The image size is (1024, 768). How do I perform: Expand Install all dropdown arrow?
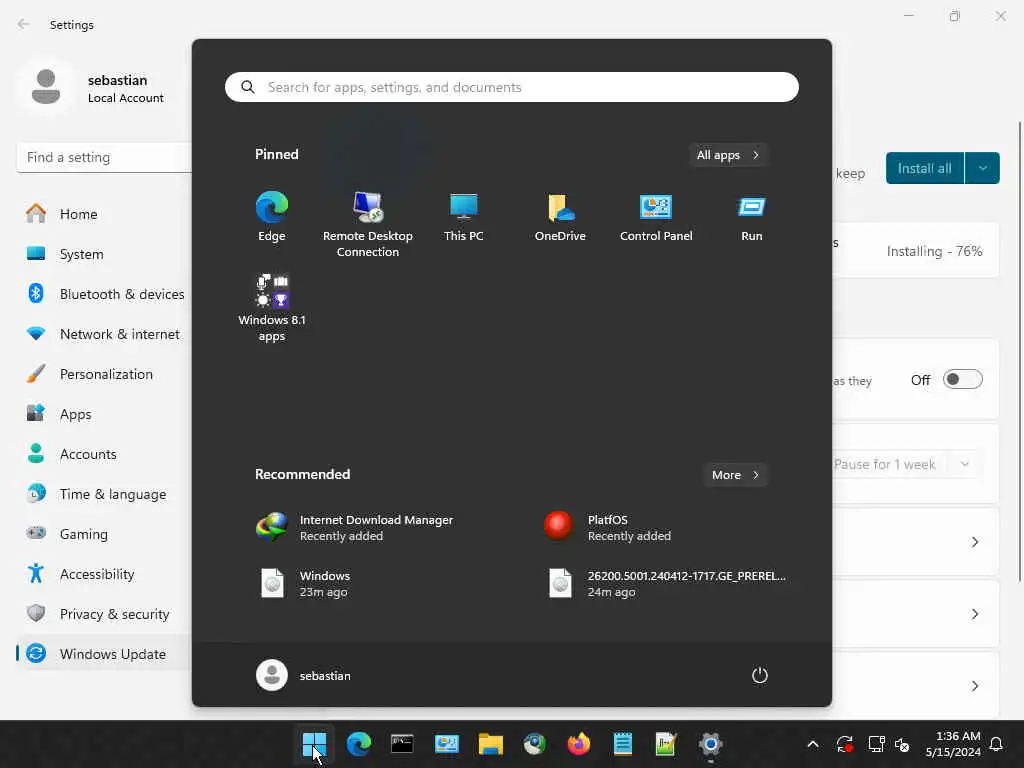982,168
